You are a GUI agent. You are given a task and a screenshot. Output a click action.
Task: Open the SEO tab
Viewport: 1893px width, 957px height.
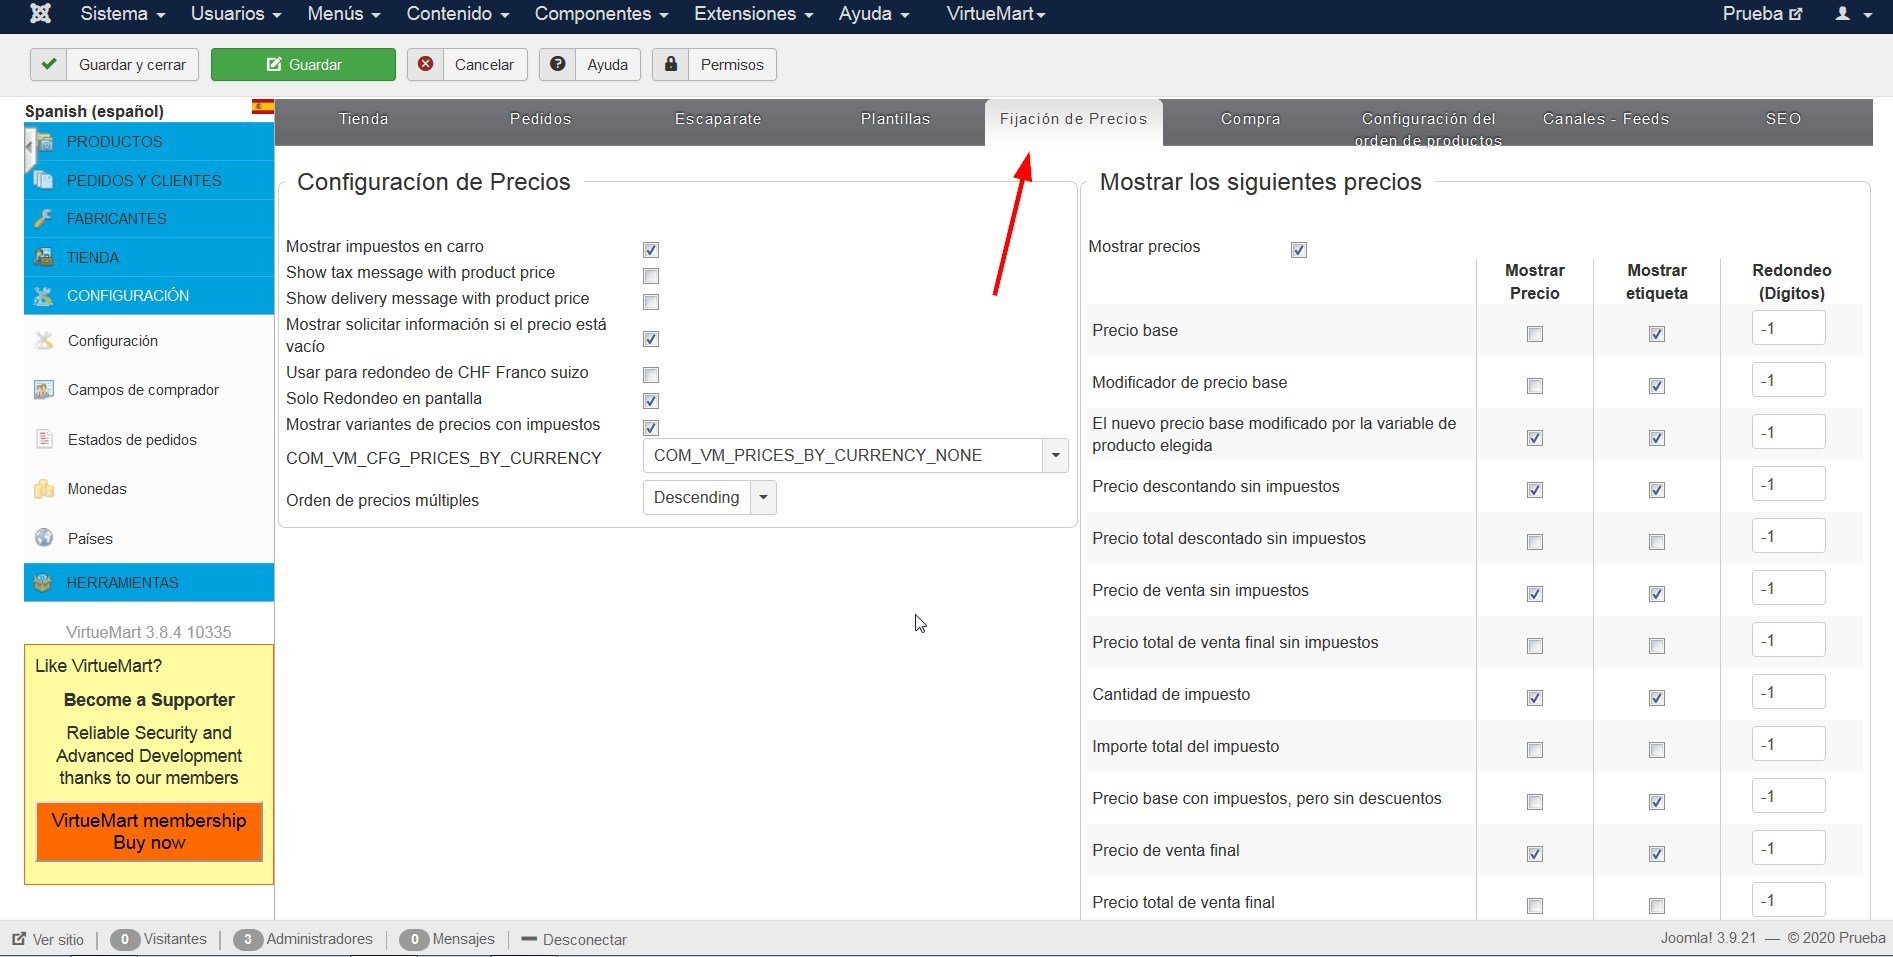pos(1783,119)
